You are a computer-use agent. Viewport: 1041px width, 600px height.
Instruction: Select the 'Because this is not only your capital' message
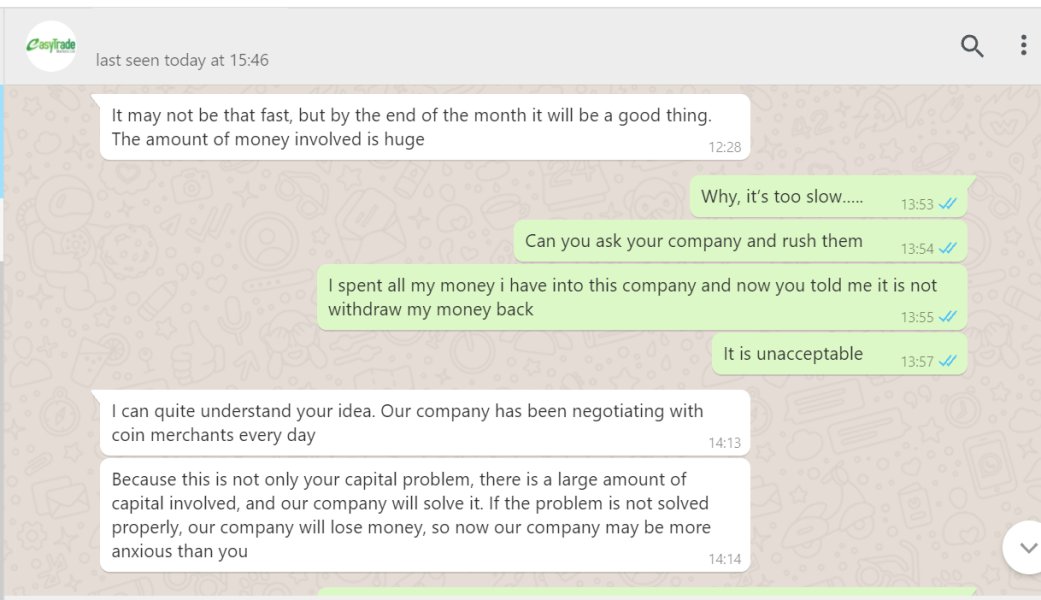[425, 515]
